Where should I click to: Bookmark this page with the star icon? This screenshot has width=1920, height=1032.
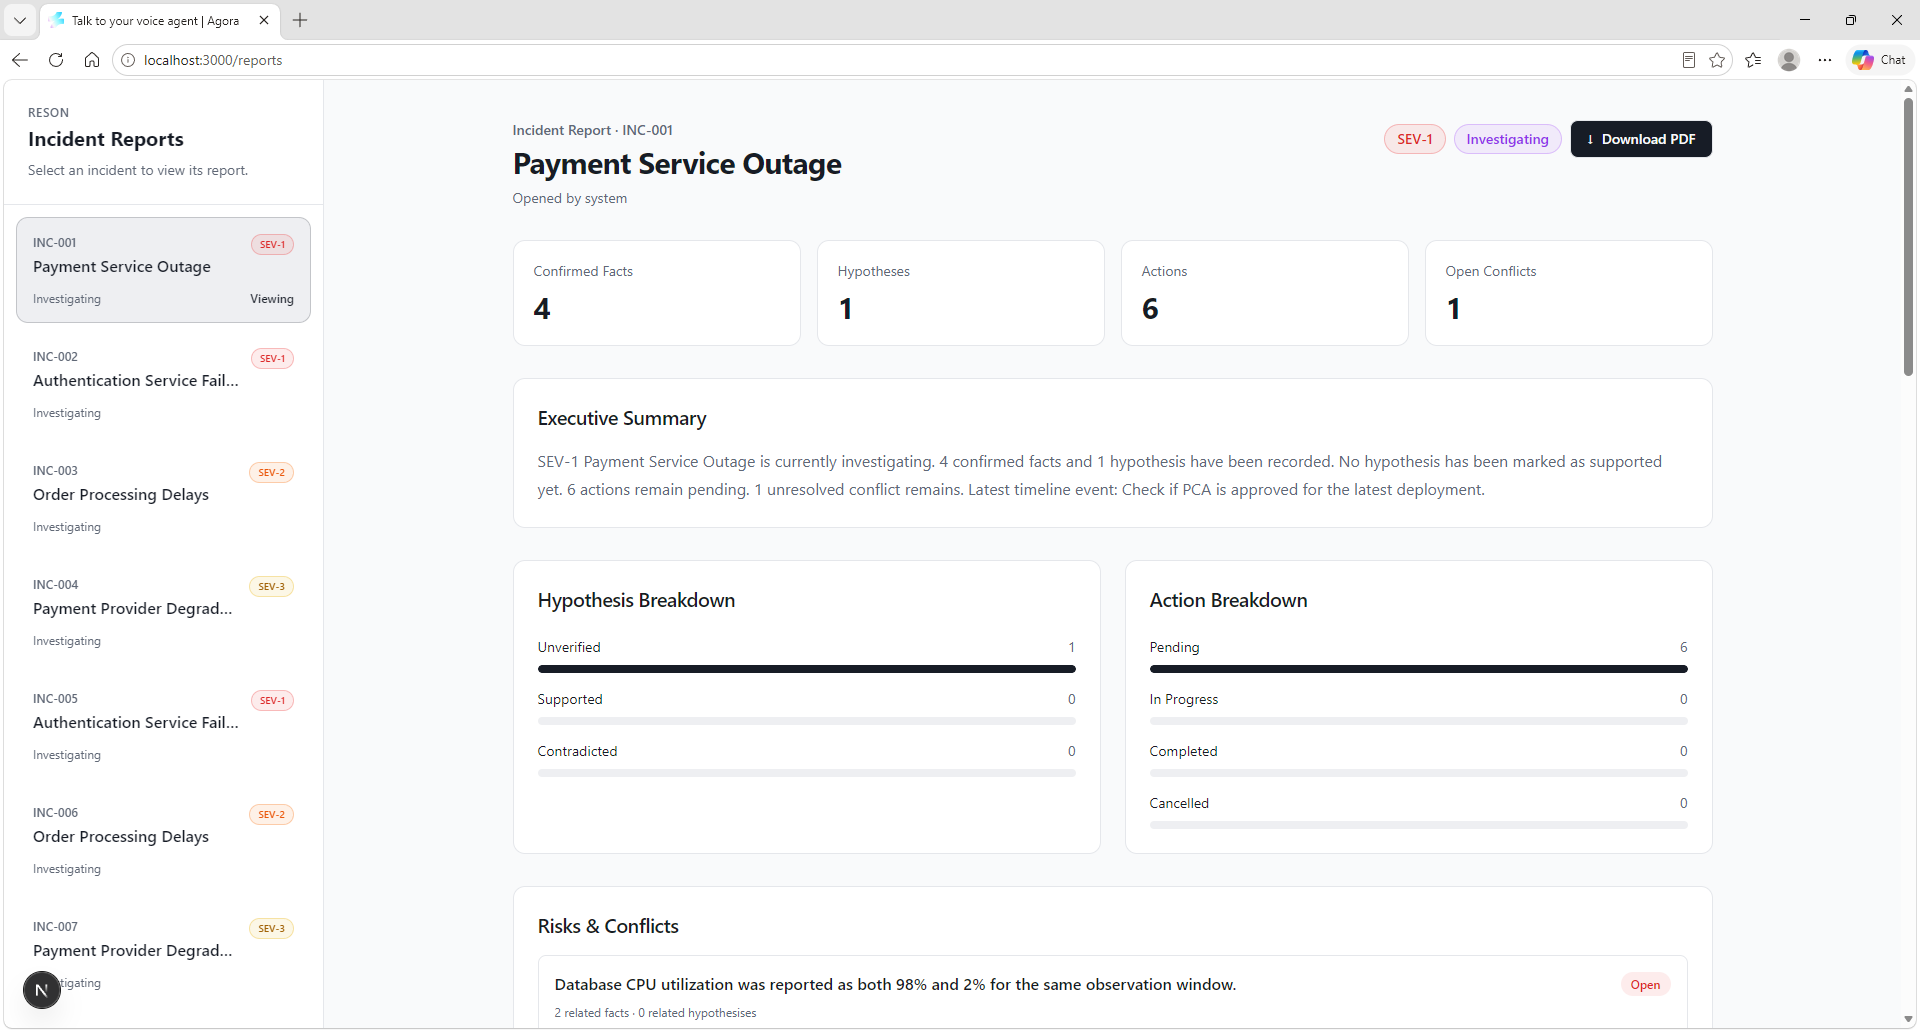[x=1717, y=60]
